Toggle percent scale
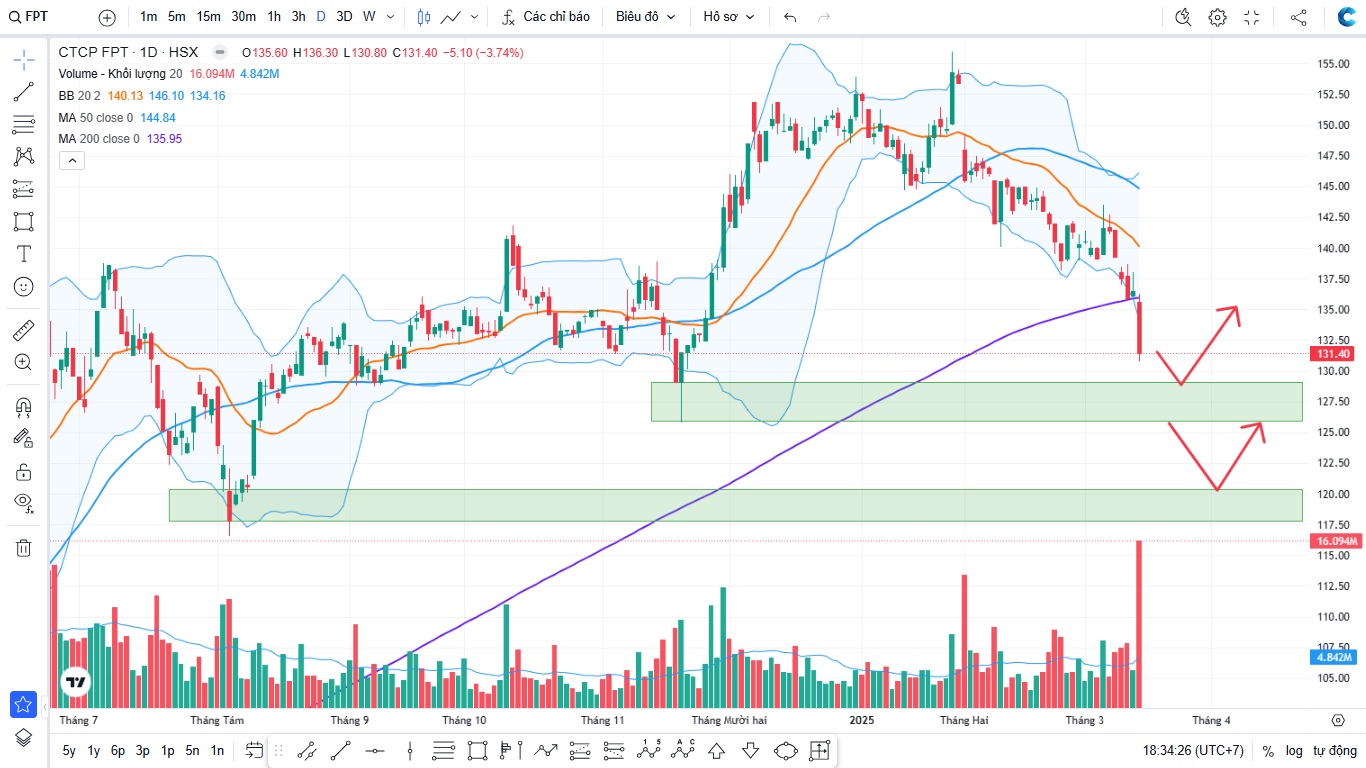Viewport: 1366px width, 768px height. pos(1268,750)
